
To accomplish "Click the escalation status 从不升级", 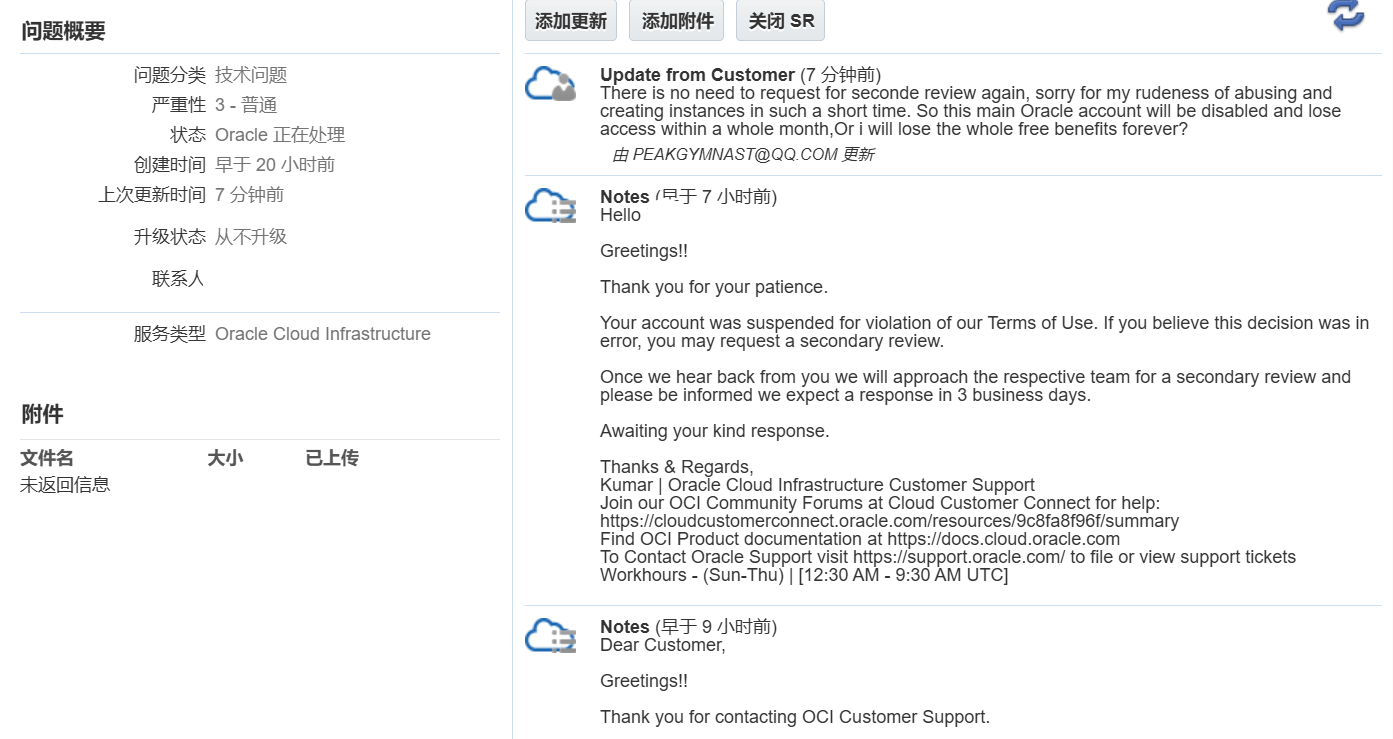I will pos(251,237).
